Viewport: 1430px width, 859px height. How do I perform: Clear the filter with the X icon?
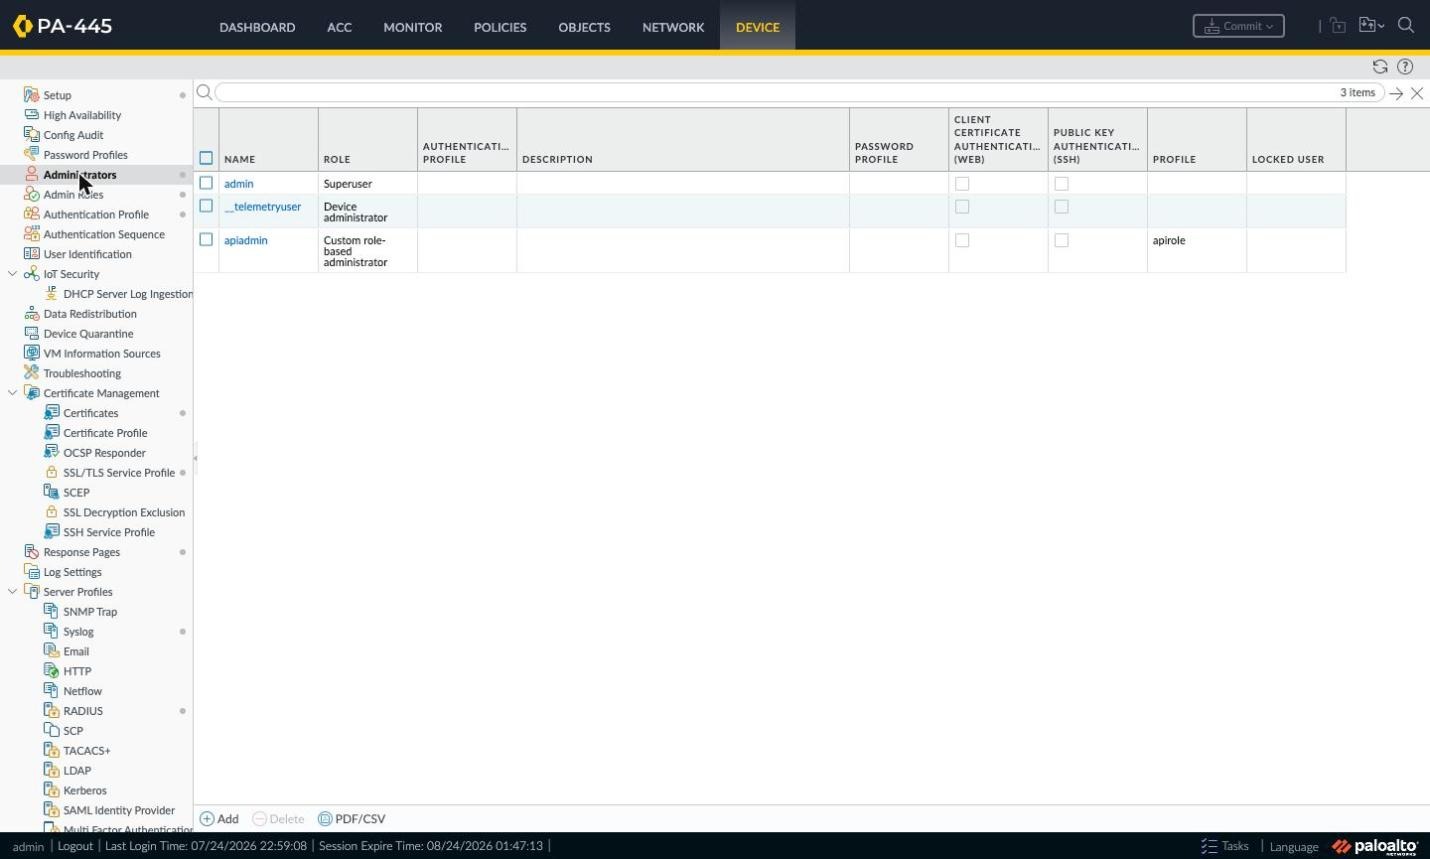pos(1417,93)
